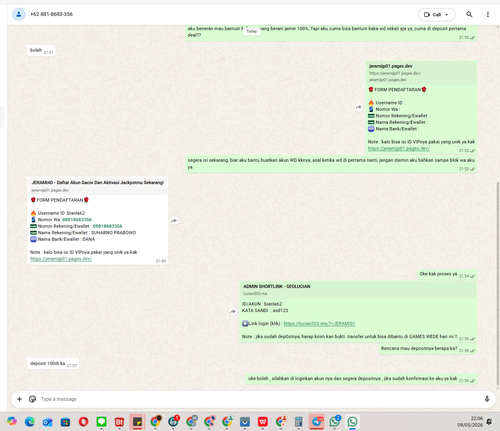500x431 pixels.
Task: Open Opera browser from the taskbar
Action: [x=83, y=422]
